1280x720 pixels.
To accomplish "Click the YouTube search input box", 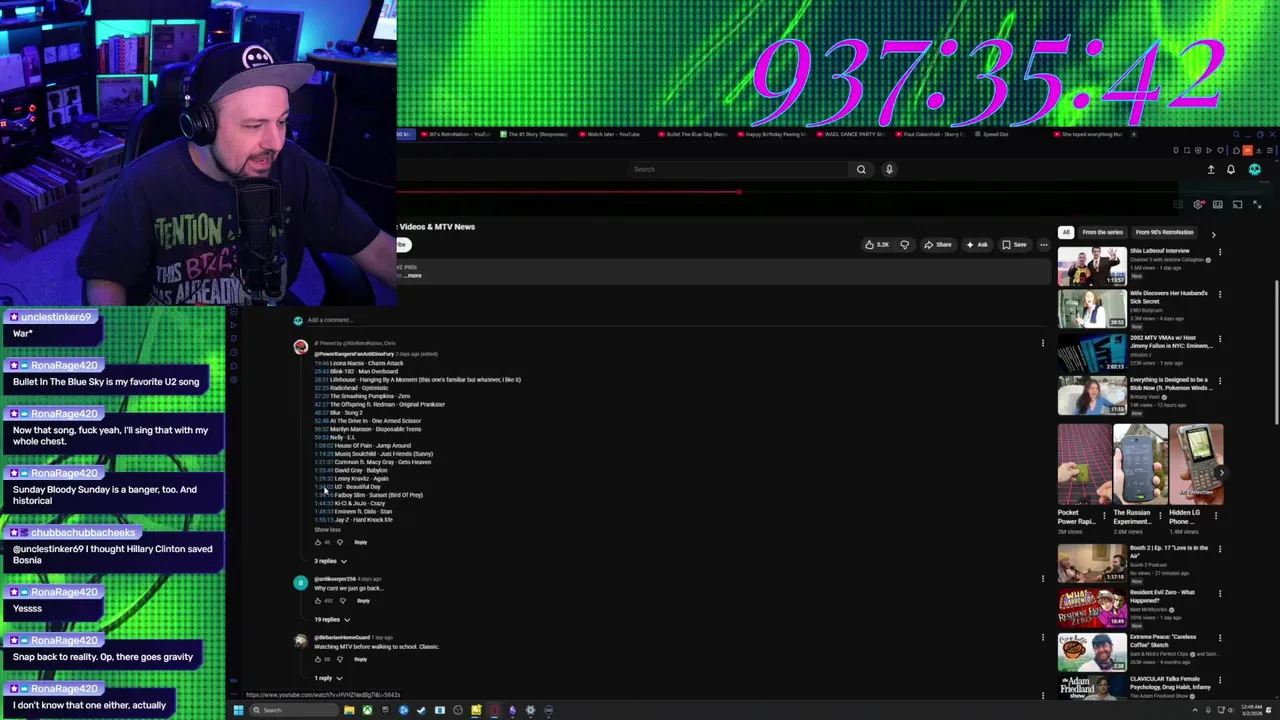I will (x=738, y=169).
